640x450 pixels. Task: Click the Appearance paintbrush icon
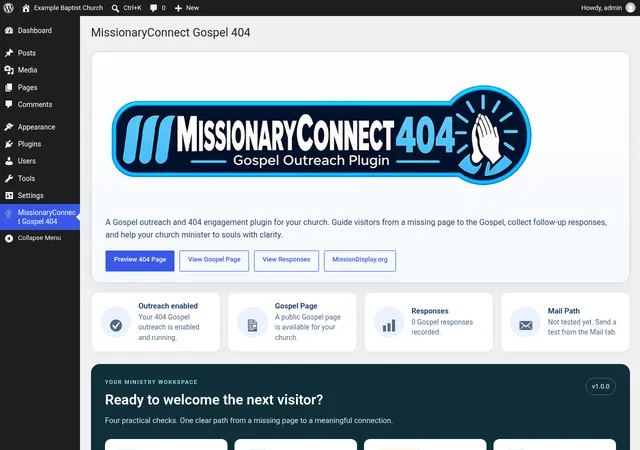tap(9, 127)
